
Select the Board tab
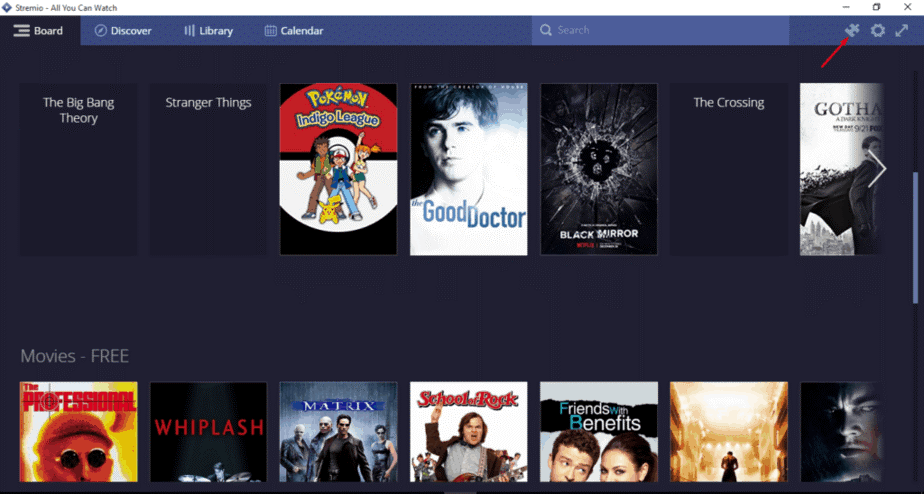[x=39, y=31]
